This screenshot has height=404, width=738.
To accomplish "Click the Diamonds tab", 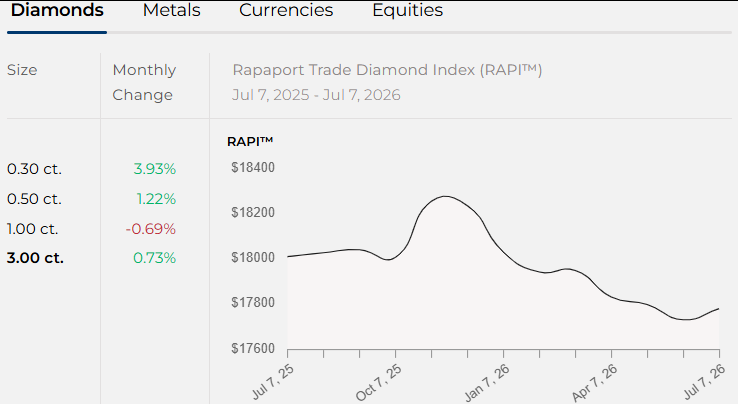I will click(57, 10).
